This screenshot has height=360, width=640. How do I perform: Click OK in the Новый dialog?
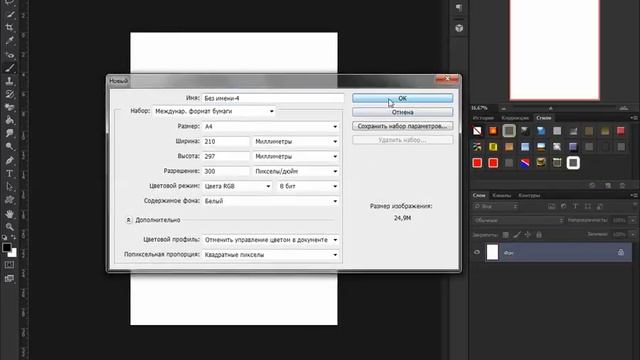[x=402, y=98]
